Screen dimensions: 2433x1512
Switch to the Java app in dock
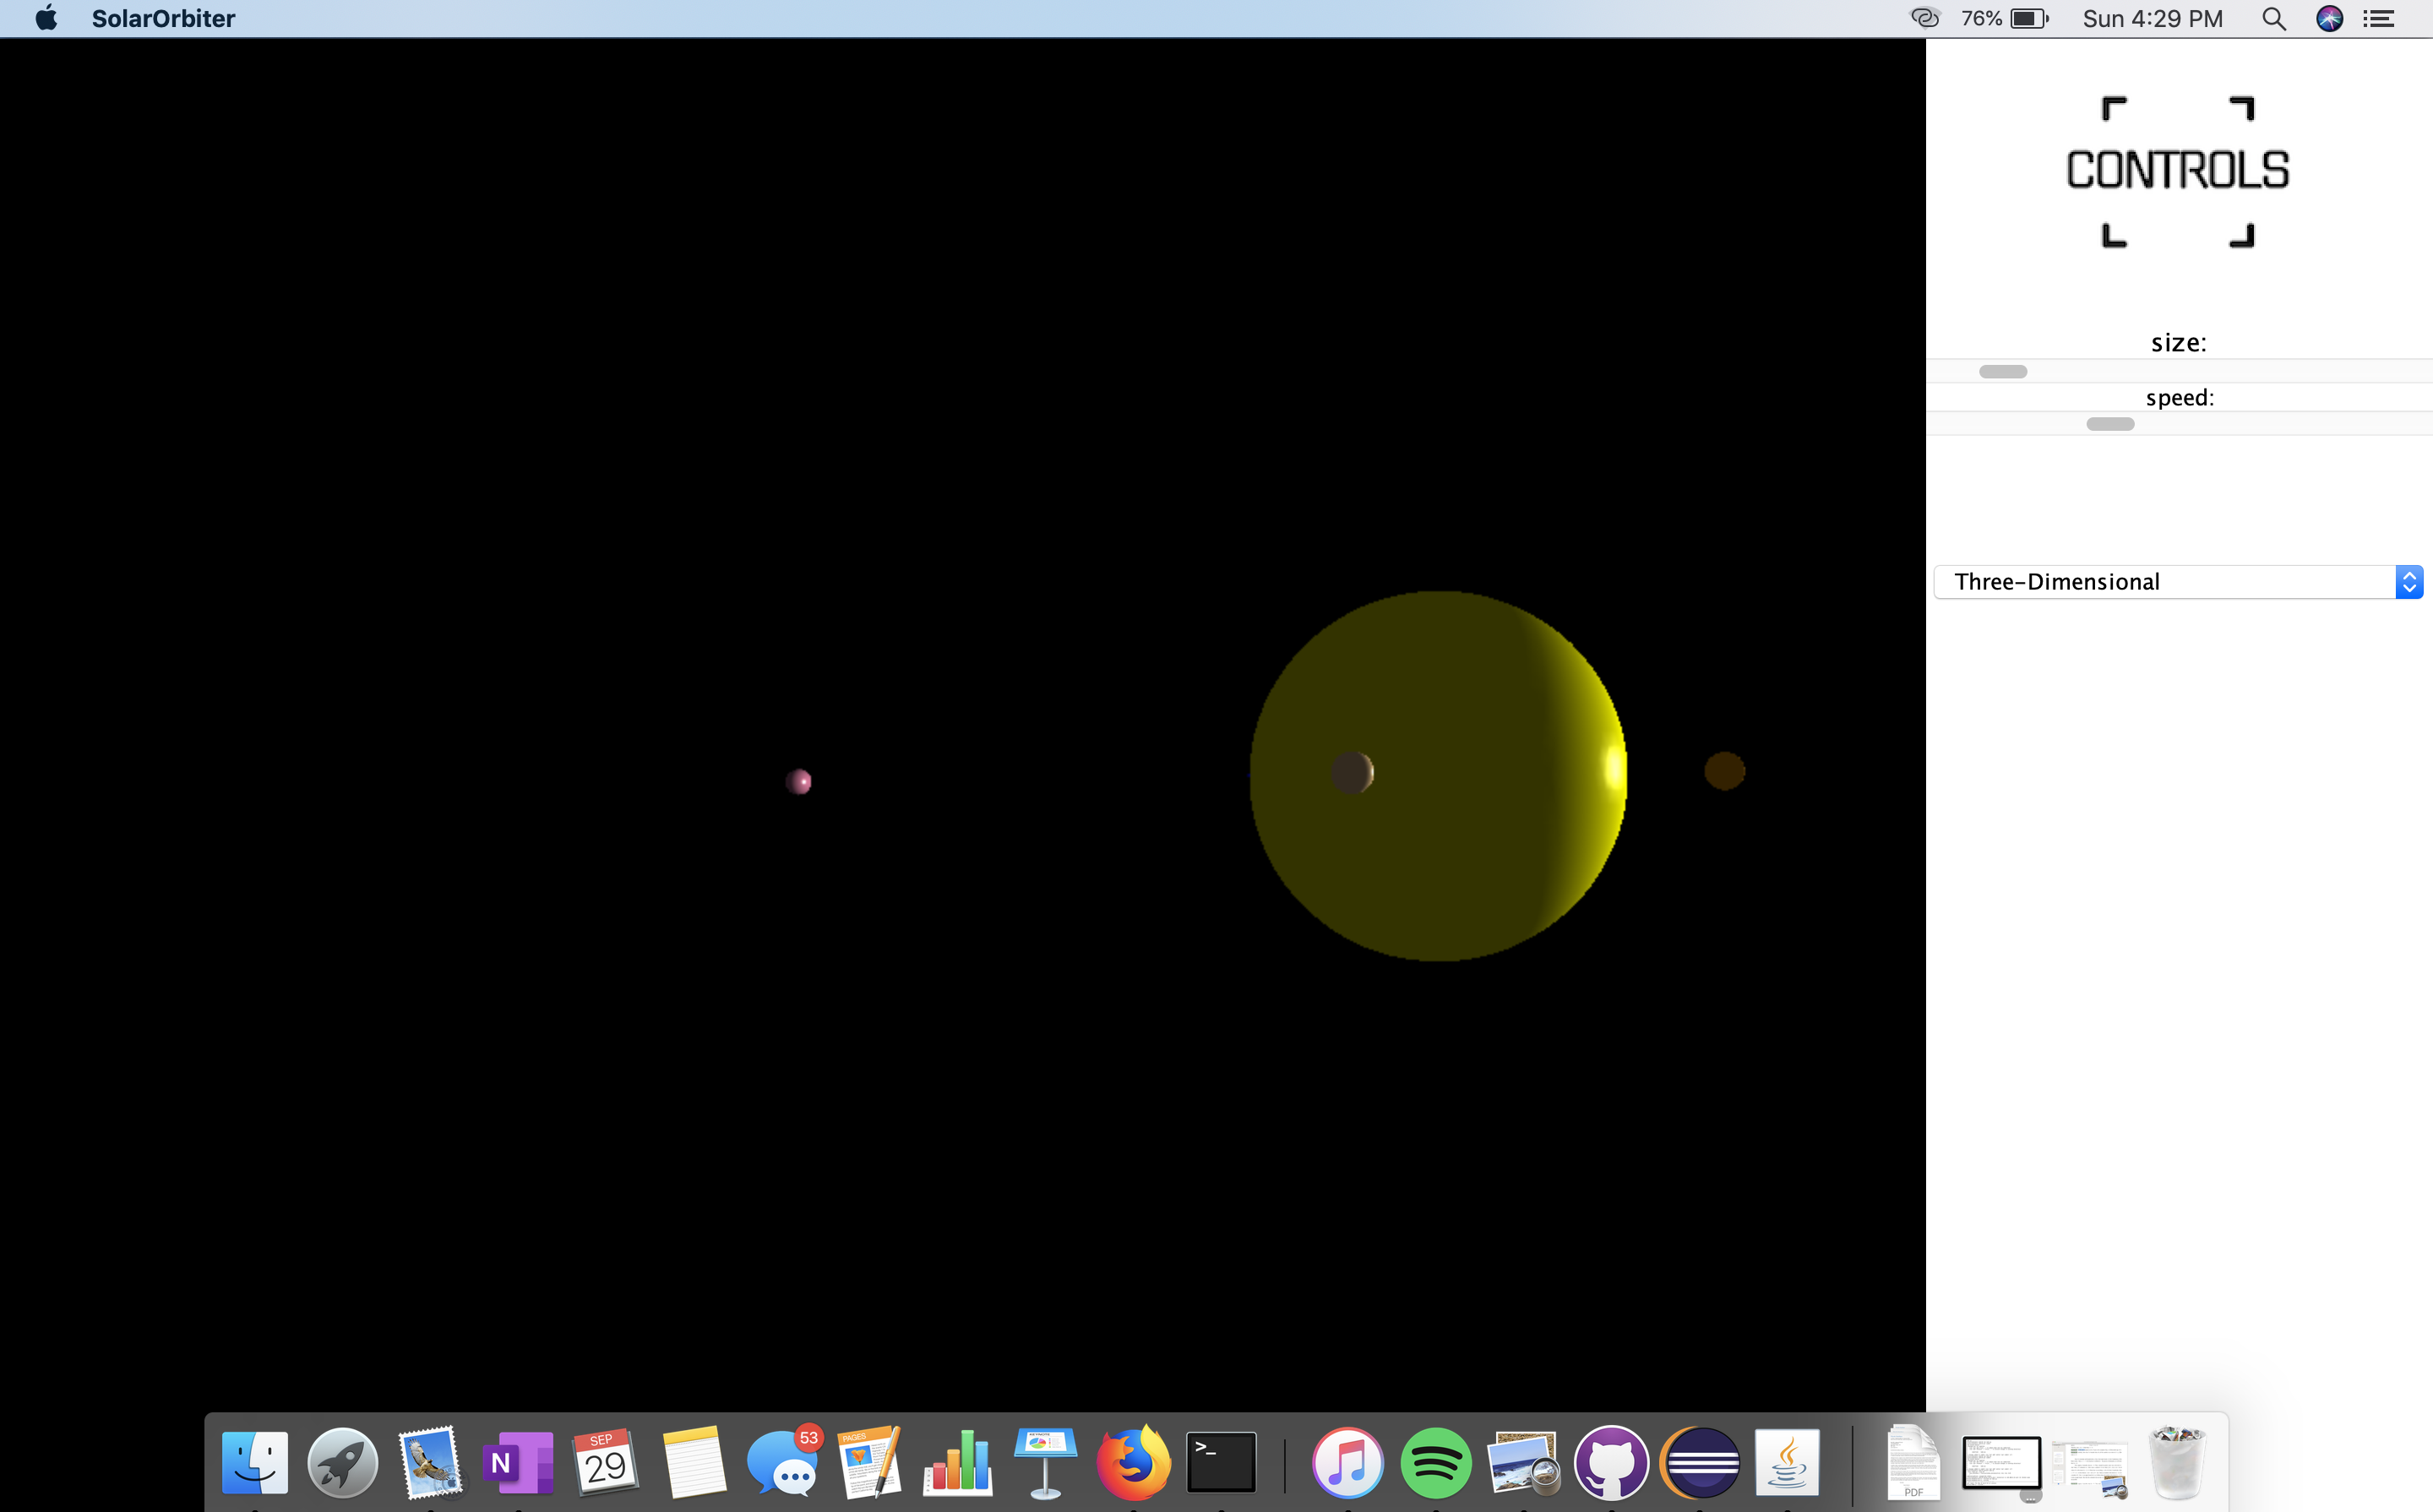pyautogui.click(x=1787, y=1462)
